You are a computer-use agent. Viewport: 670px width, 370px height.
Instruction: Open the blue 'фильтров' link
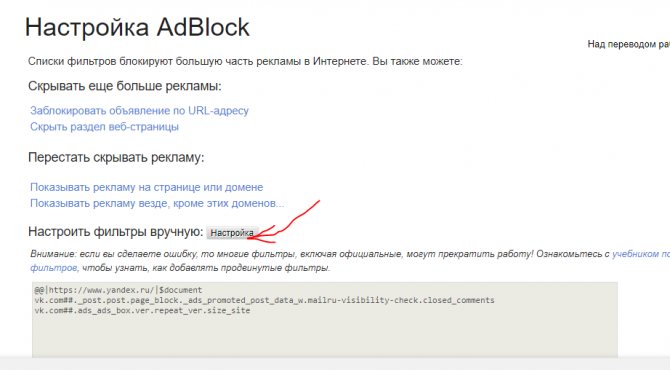54,268
